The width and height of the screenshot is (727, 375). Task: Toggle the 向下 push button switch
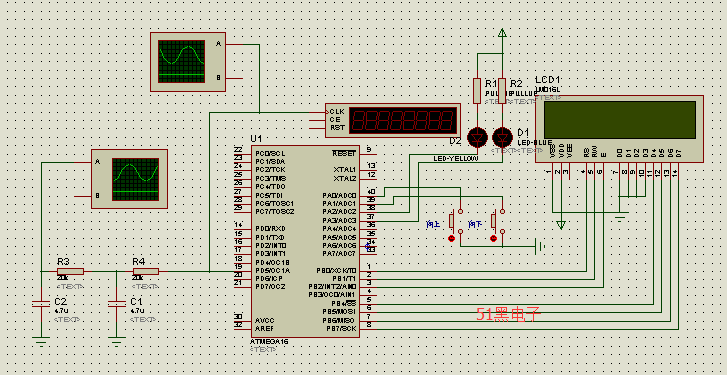click(497, 221)
